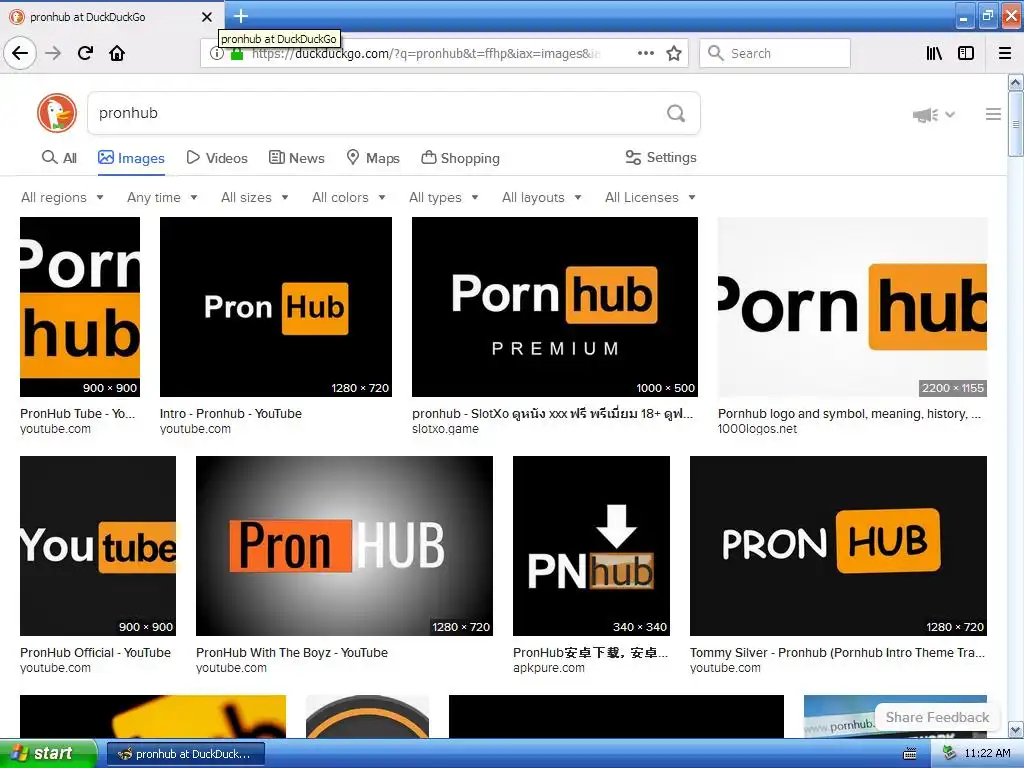Click the Pornhub logo and symbol title
Viewport: 1024px width, 768px height.
coord(849,413)
